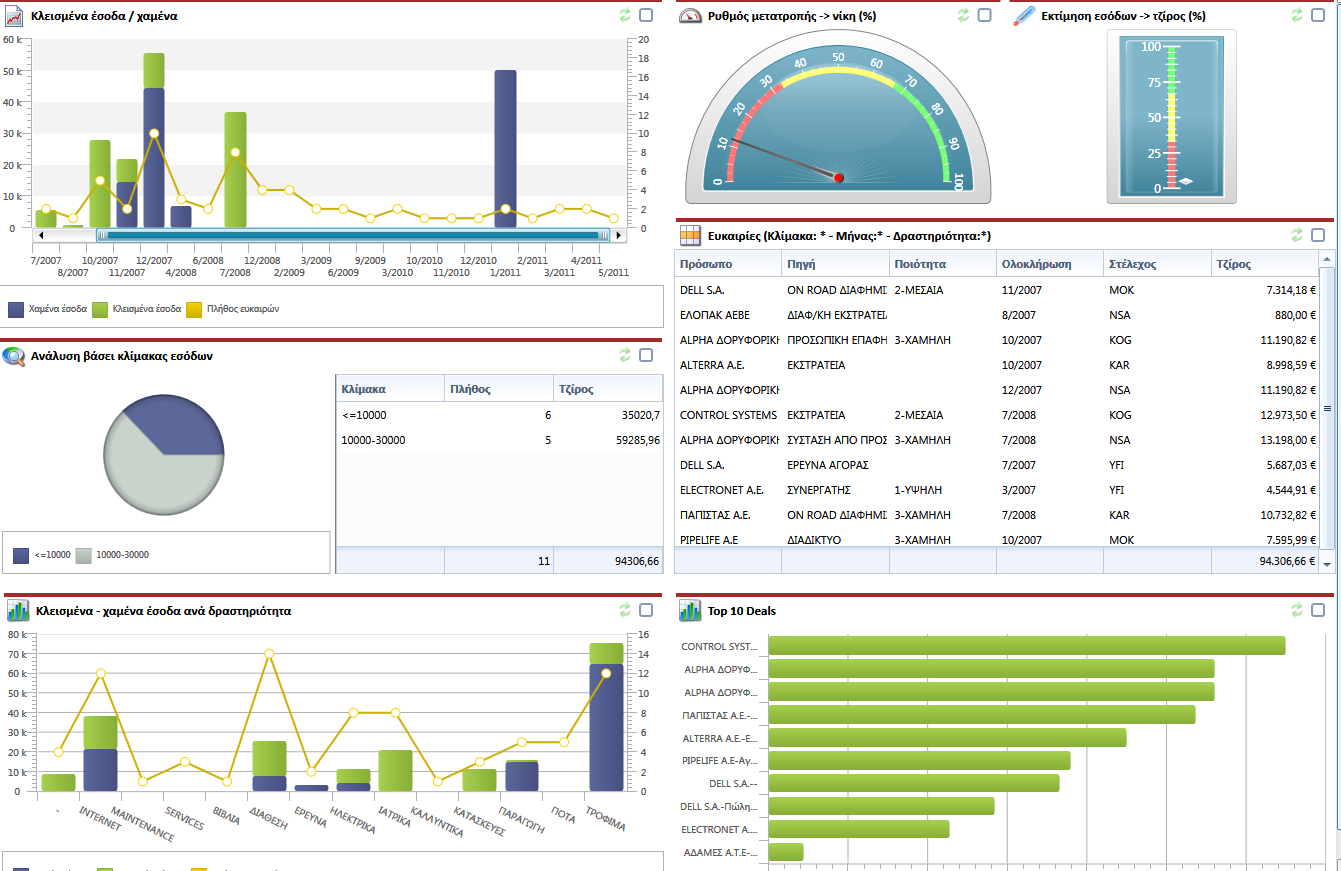Click the CONTROL SYST... bar in Top 10 Deals

click(1026, 646)
